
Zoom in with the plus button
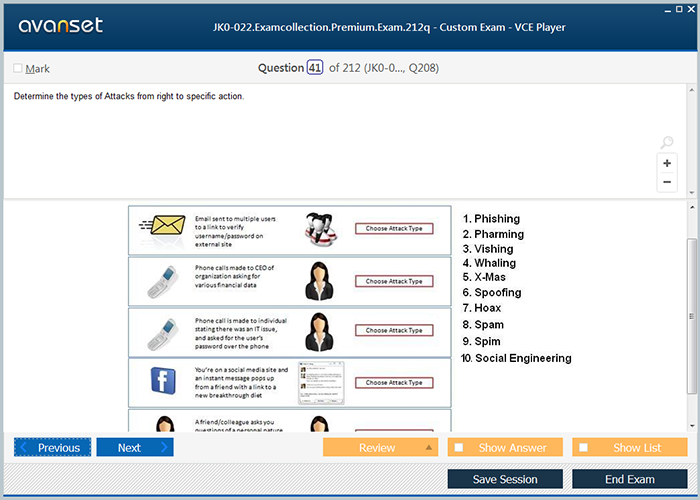tap(667, 163)
